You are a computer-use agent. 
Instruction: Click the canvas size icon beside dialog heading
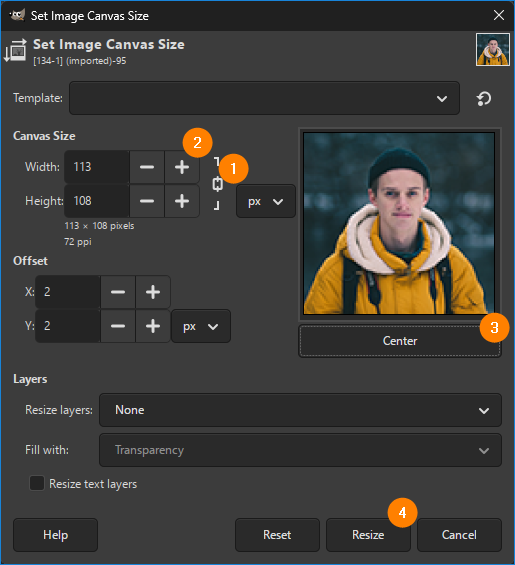[15, 50]
